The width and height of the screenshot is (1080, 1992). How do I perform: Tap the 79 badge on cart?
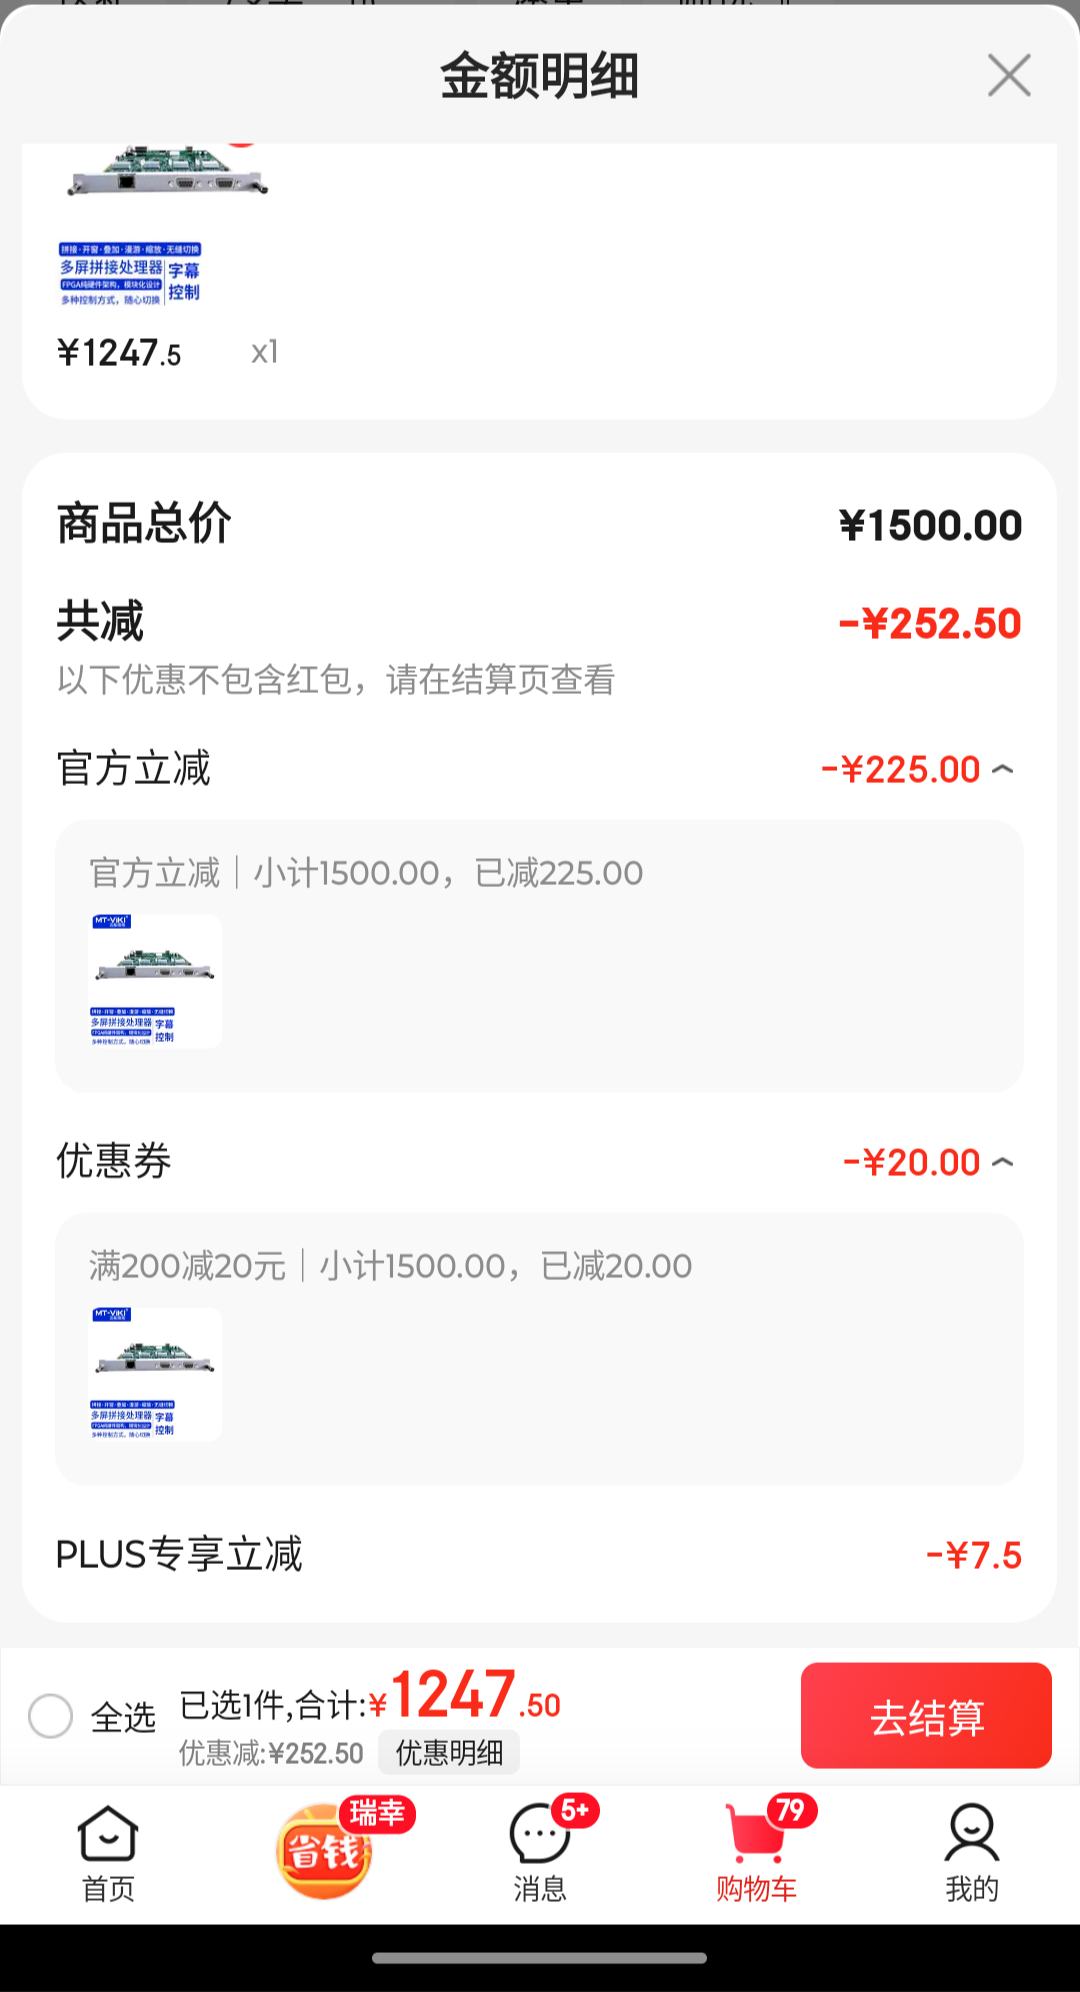tap(791, 1810)
